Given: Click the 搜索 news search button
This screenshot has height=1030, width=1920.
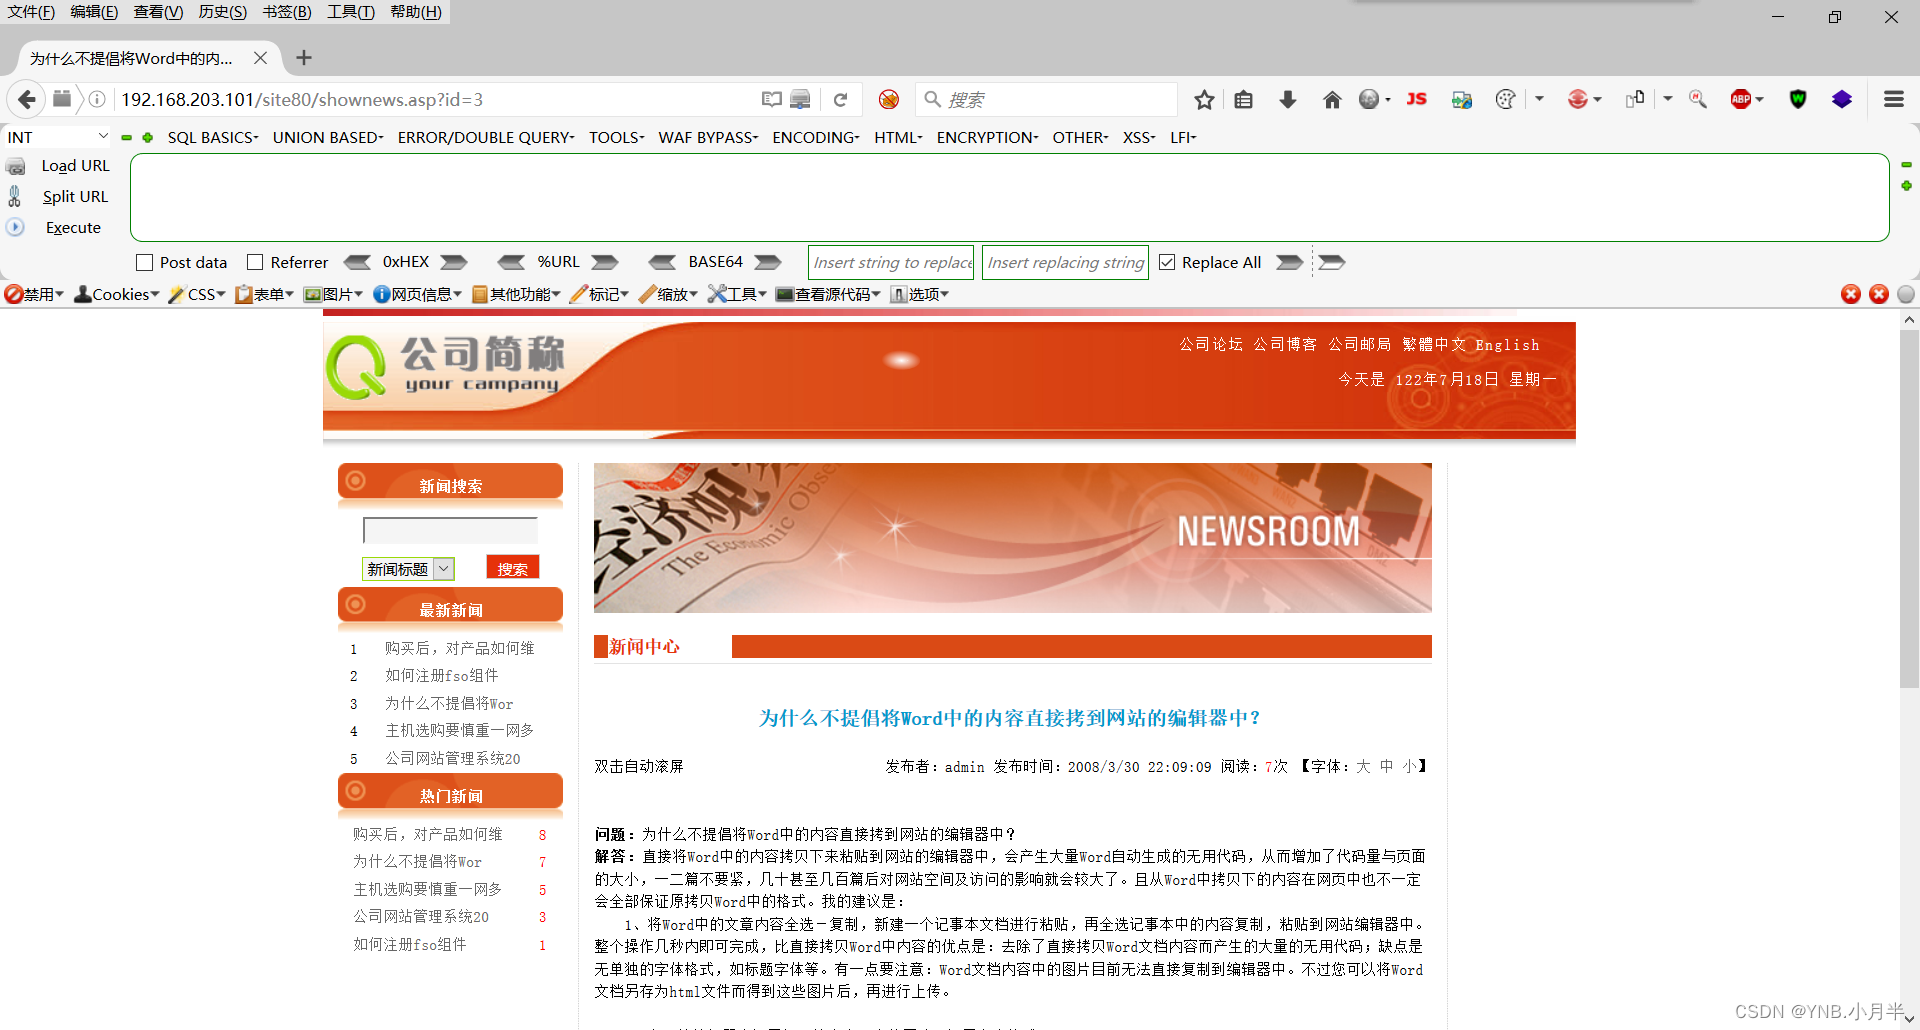Looking at the screenshot, I should point(512,567).
